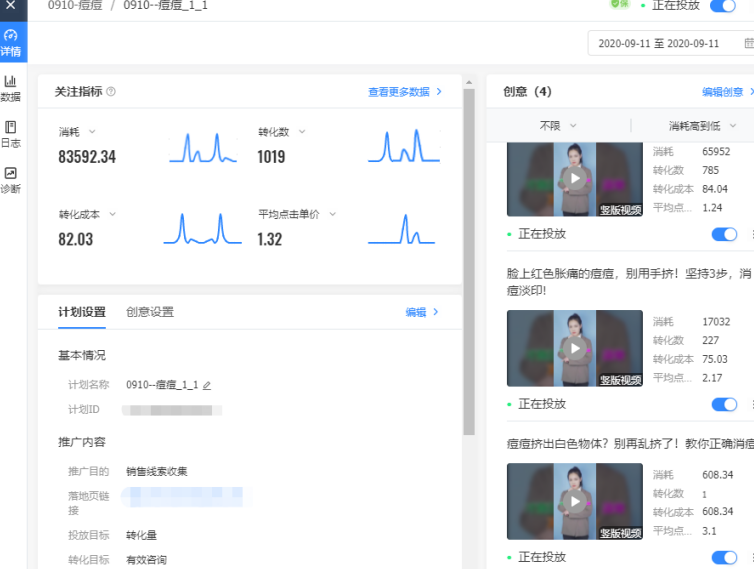Screen dimensions: 754x569
Task: Switch to the 创意设置 tab
Action: tap(150, 312)
